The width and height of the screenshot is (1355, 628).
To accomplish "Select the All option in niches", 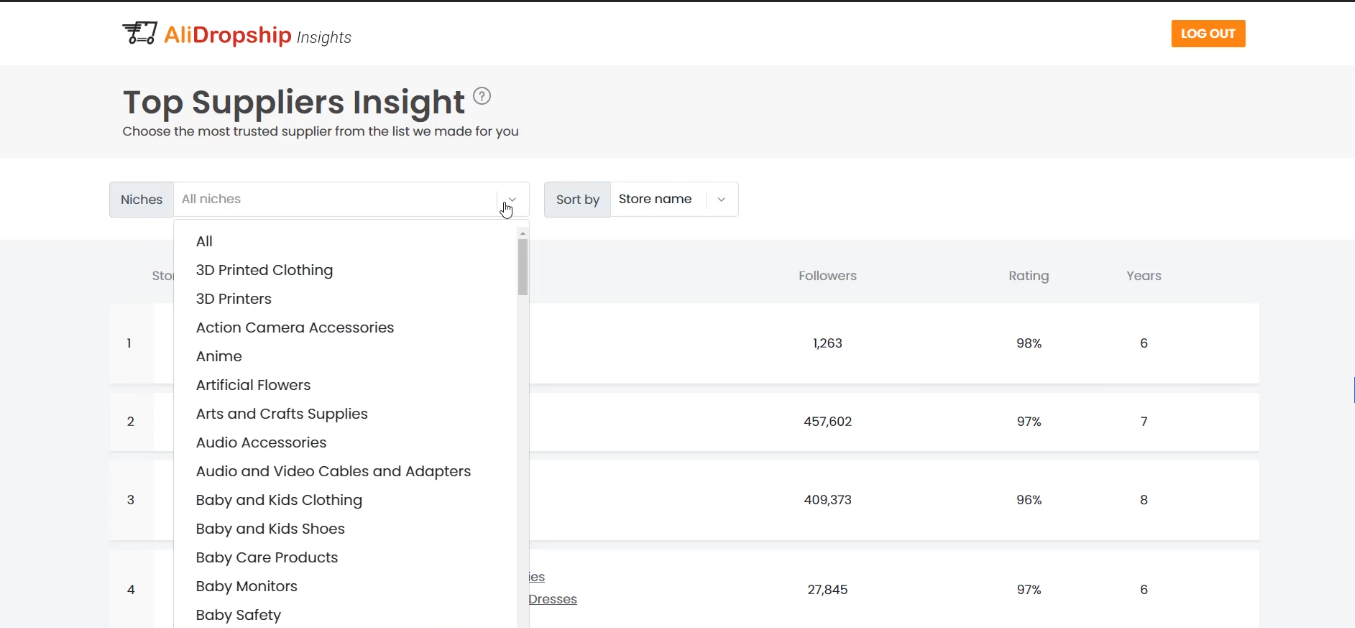I will coord(205,241).
